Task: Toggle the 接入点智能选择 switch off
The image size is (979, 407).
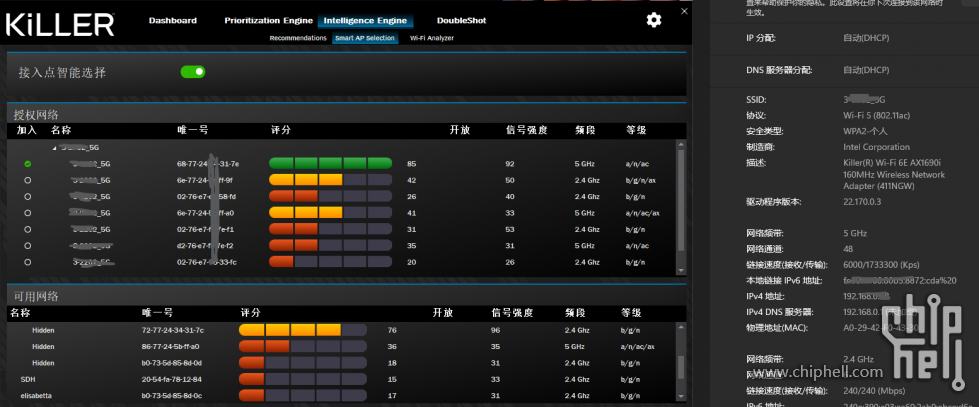Action: tap(193, 72)
